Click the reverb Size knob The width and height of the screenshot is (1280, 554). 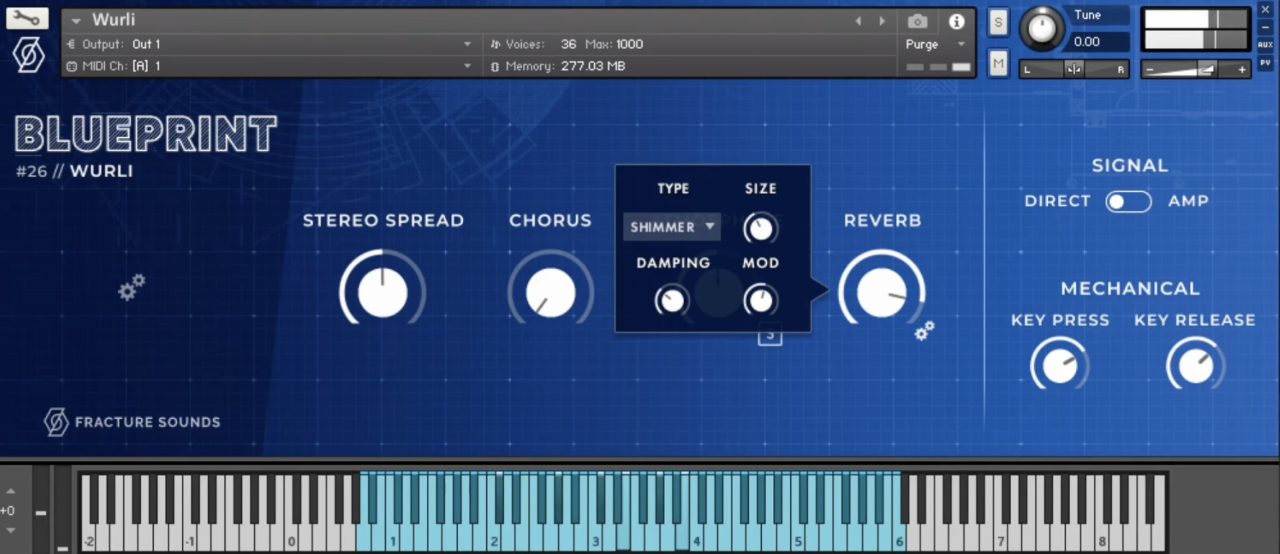761,228
